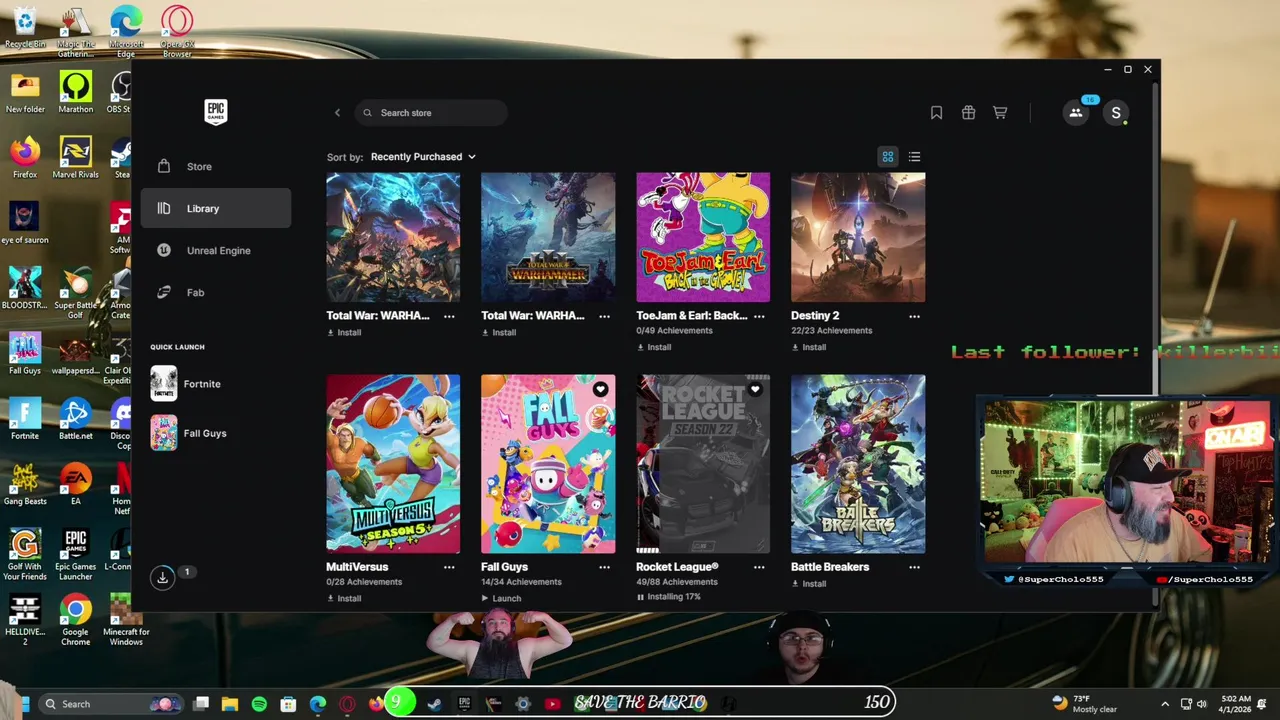The width and height of the screenshot is (1280, 720).
Task: Launch Fall Guys from its library tile
Action: click(x=501, y=598)
